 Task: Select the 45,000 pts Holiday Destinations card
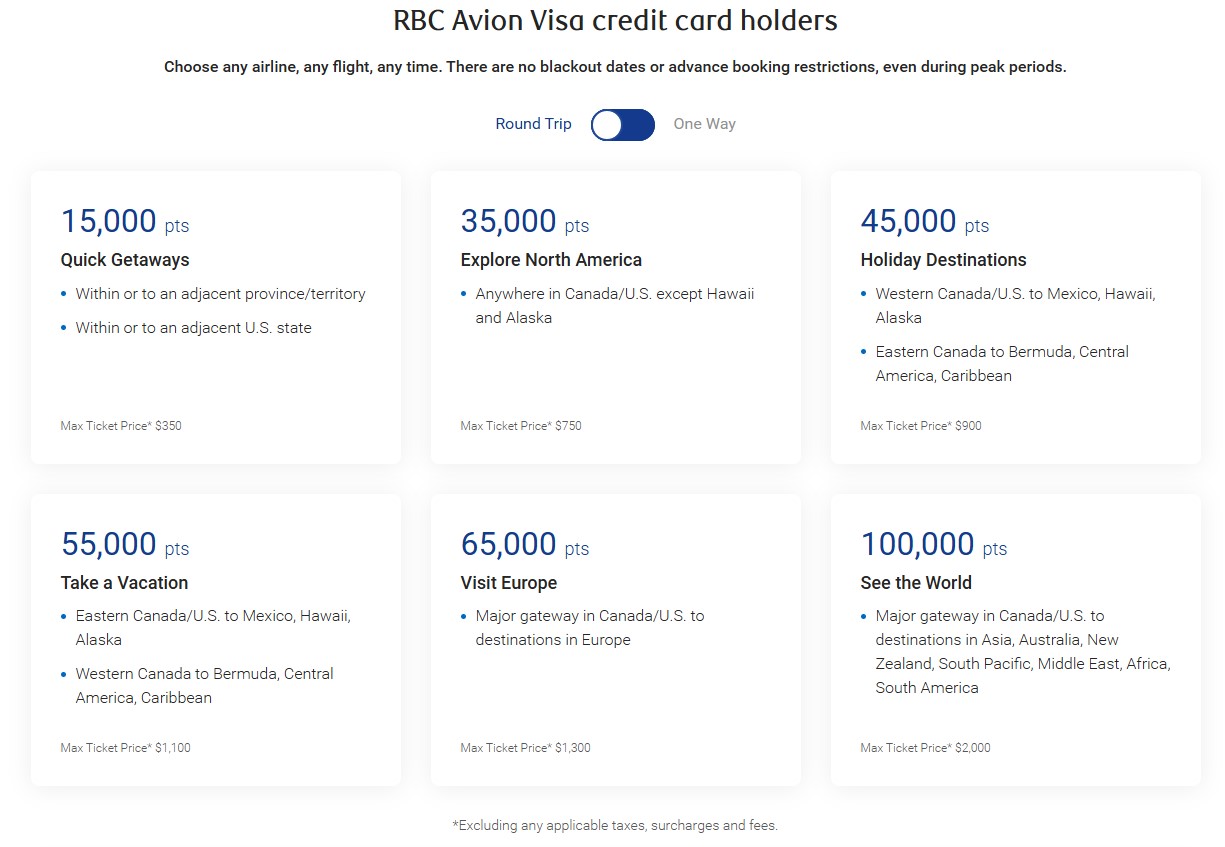1015,317
